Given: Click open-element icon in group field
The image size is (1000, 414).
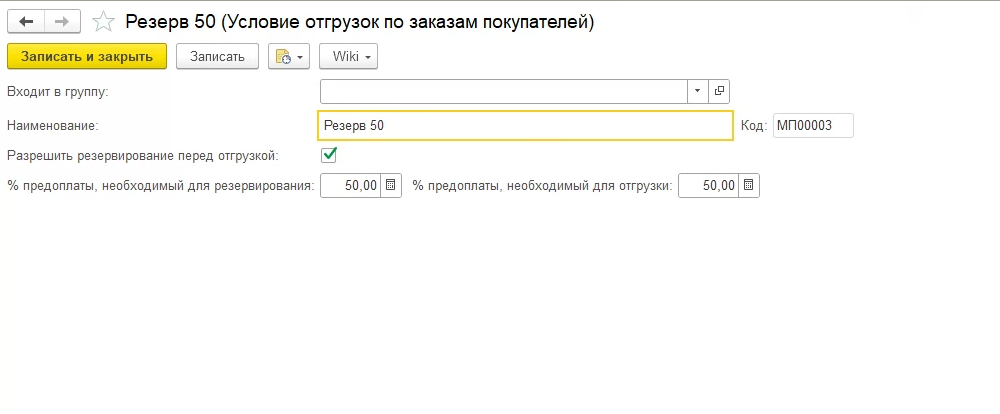Looking at the screenshot, I should pyautogui.click(x=719, y=91).
